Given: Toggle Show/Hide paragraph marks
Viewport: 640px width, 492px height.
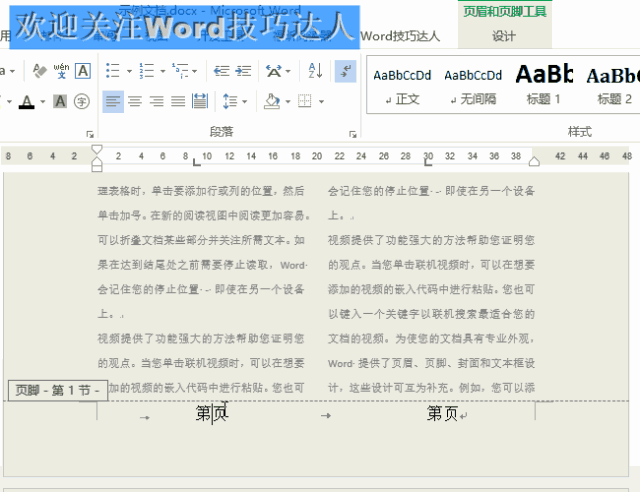Looking at the screenshot, I should (x=345, y=71).
